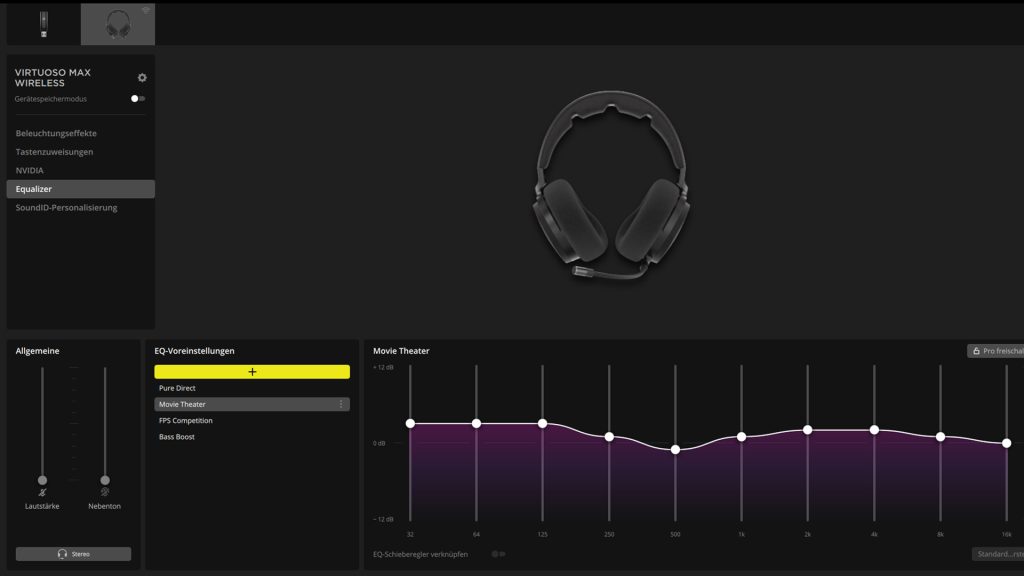Select the headset device thumbnail
This screenshot has height=576, width=1024.
point(118,23)
